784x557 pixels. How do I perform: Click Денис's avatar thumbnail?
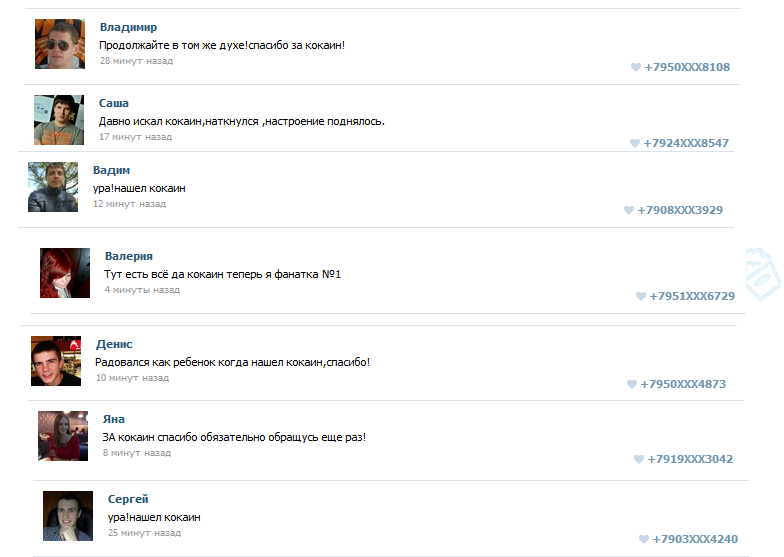[x=56, y=361]
